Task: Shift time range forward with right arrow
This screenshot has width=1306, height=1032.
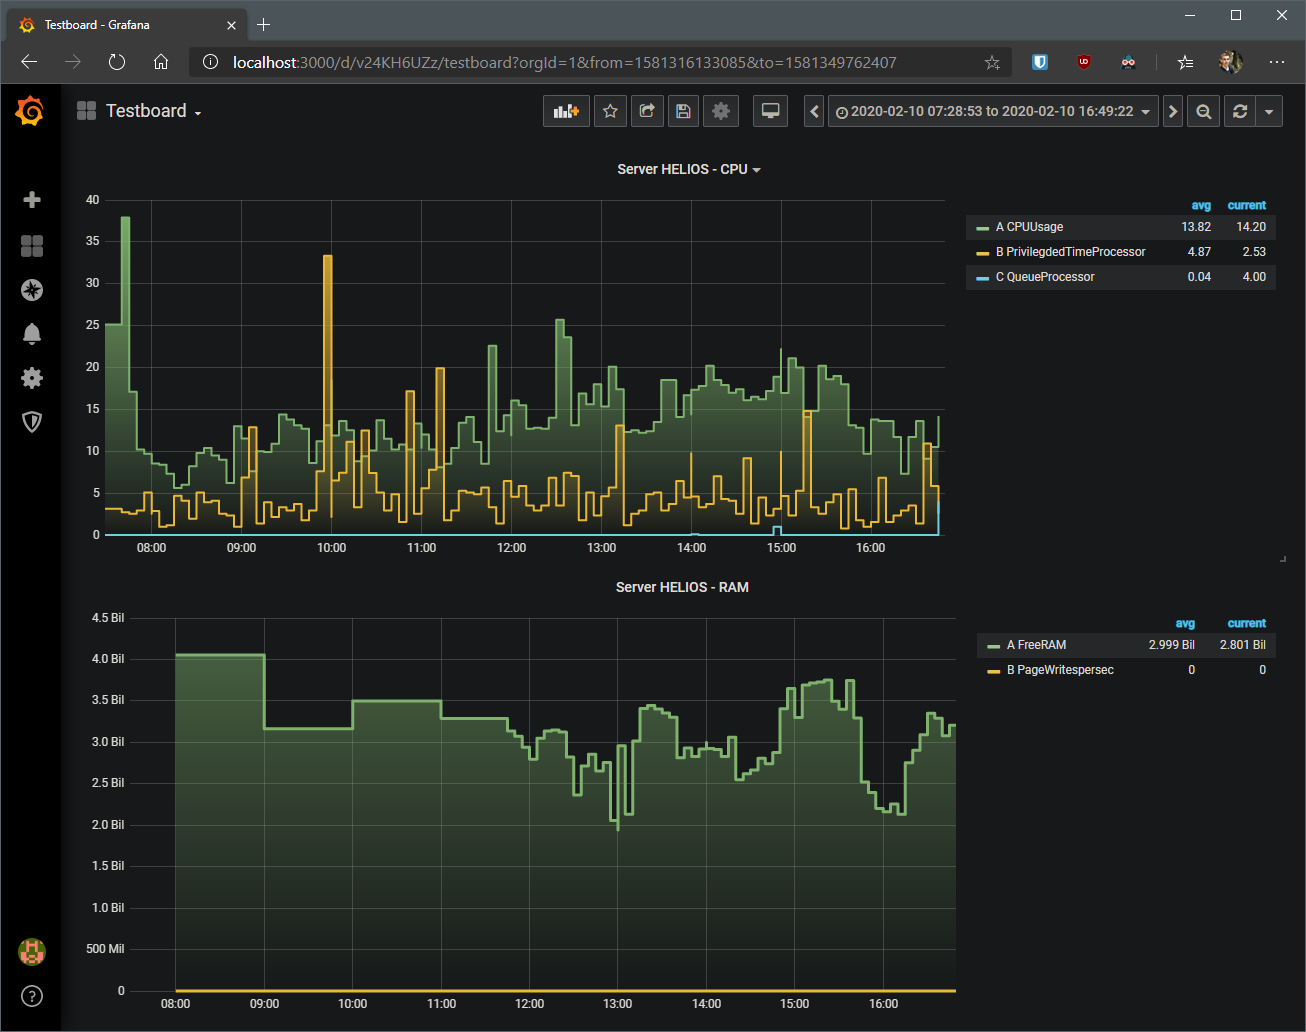Action: [1173, 111]
